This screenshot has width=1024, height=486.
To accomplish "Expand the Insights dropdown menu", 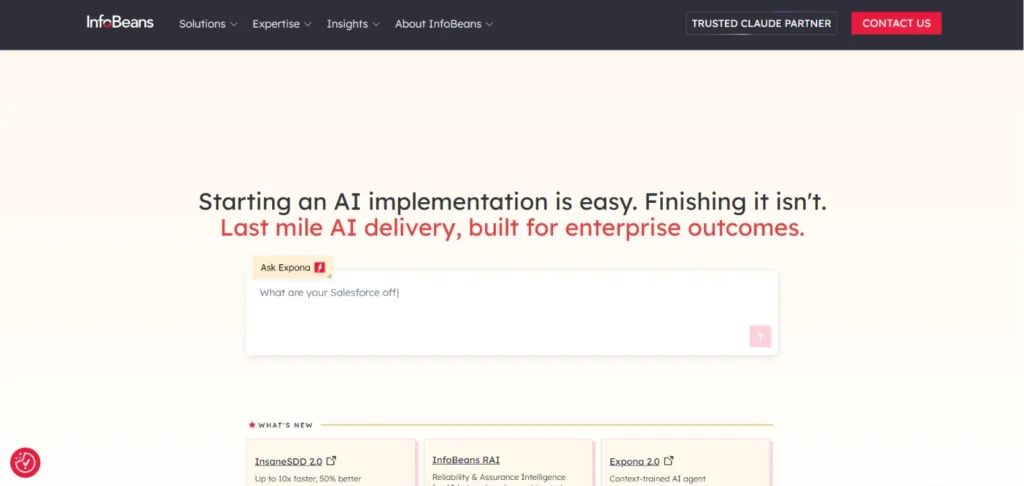I will point(353,24).
